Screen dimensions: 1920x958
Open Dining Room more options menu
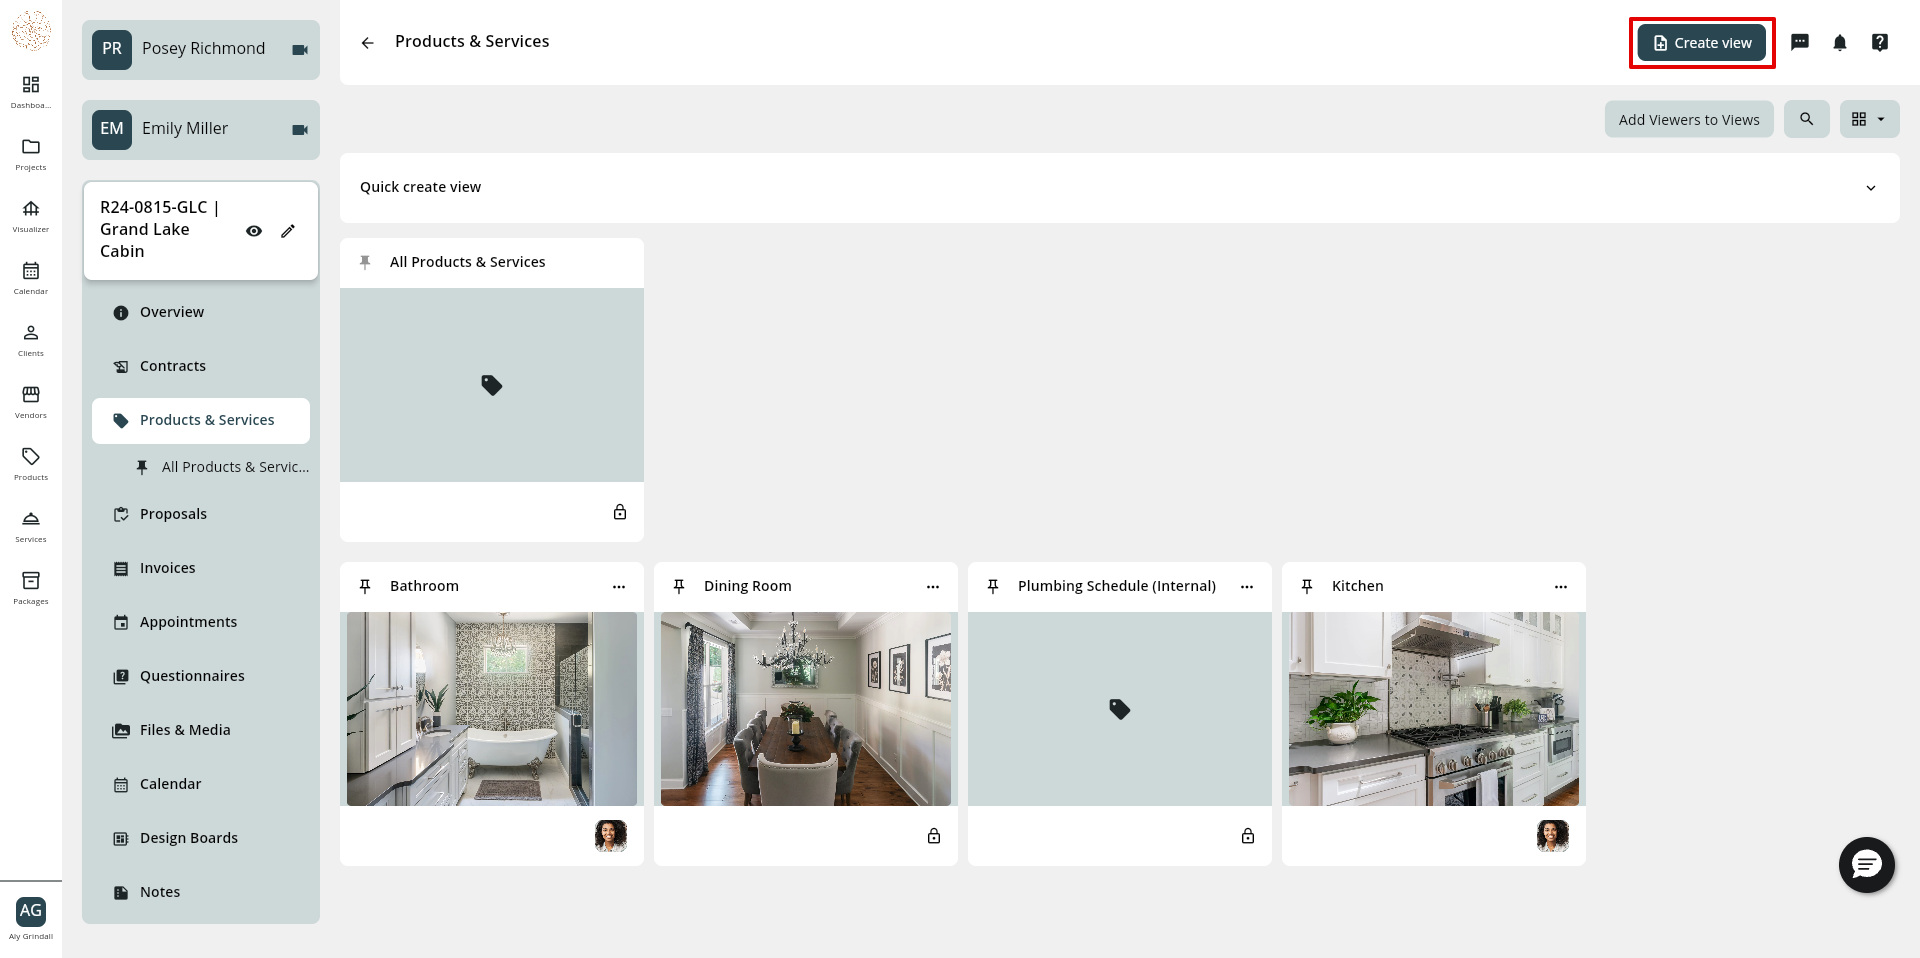[x=933, y=587]
